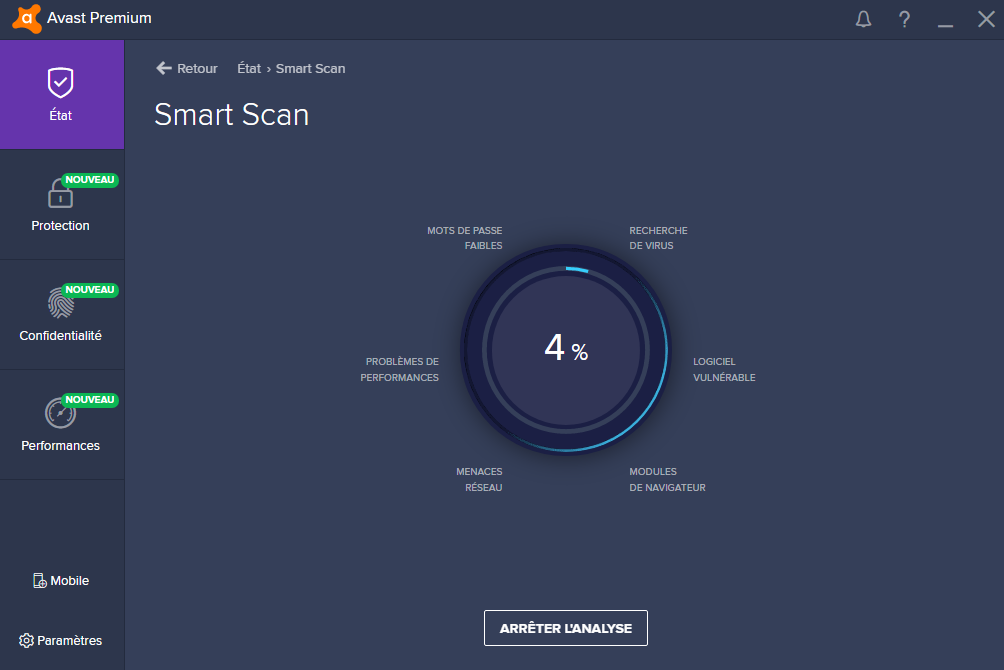The width and height of the screenshot is (1004, 670).
Task: Click the Mobile phone icon
Action: [x=39, y=581]
